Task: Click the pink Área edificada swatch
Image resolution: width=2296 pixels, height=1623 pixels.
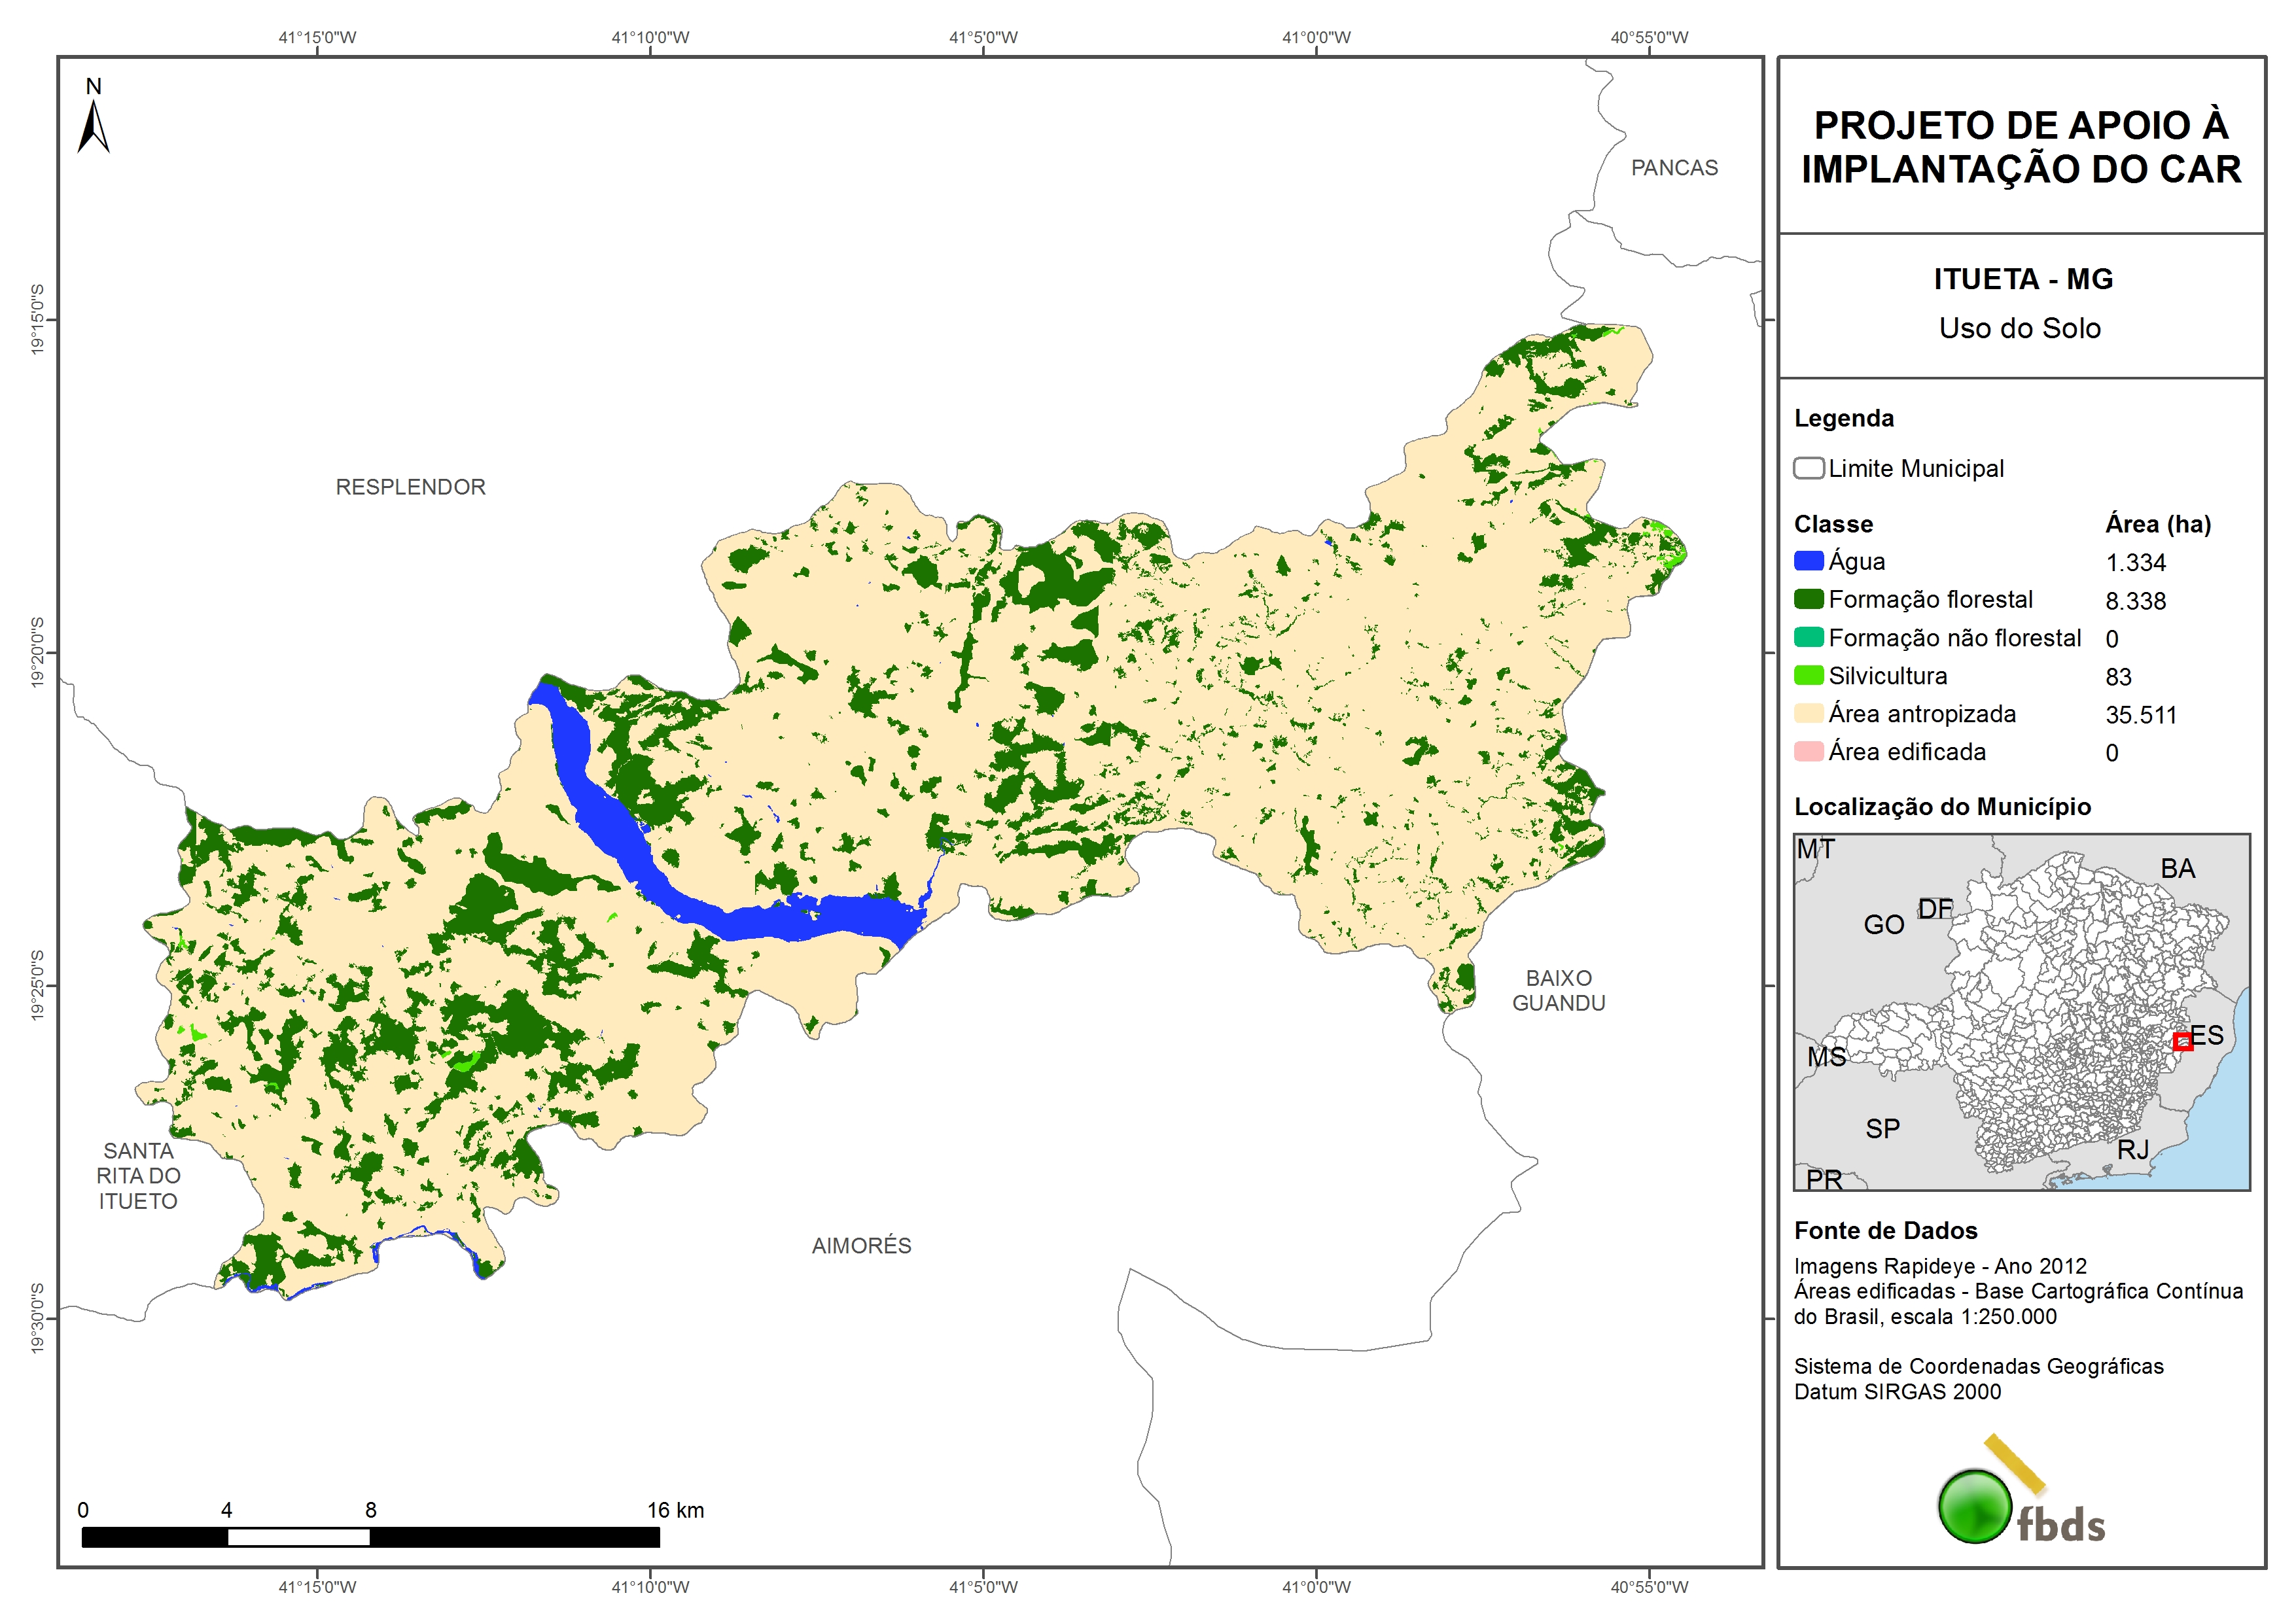Action: (1808, 751)
